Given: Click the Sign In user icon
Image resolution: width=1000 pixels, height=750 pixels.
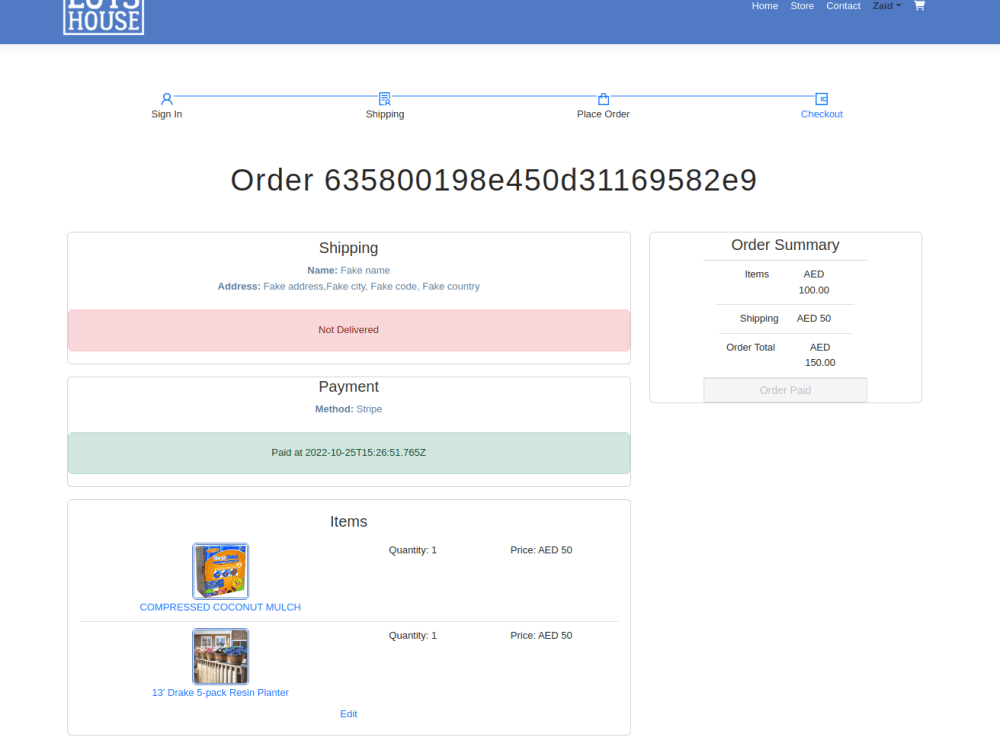Looking at the screenshot, I should [166, 99].
